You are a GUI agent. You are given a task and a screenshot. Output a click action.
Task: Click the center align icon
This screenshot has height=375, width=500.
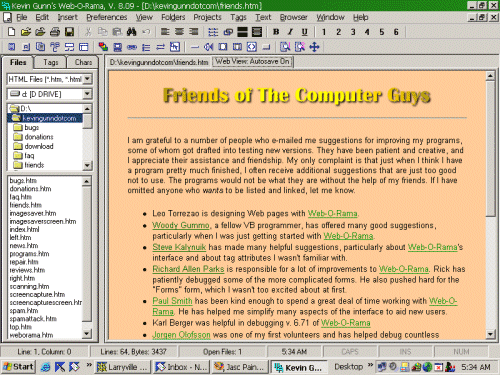[x=179, y=32]
